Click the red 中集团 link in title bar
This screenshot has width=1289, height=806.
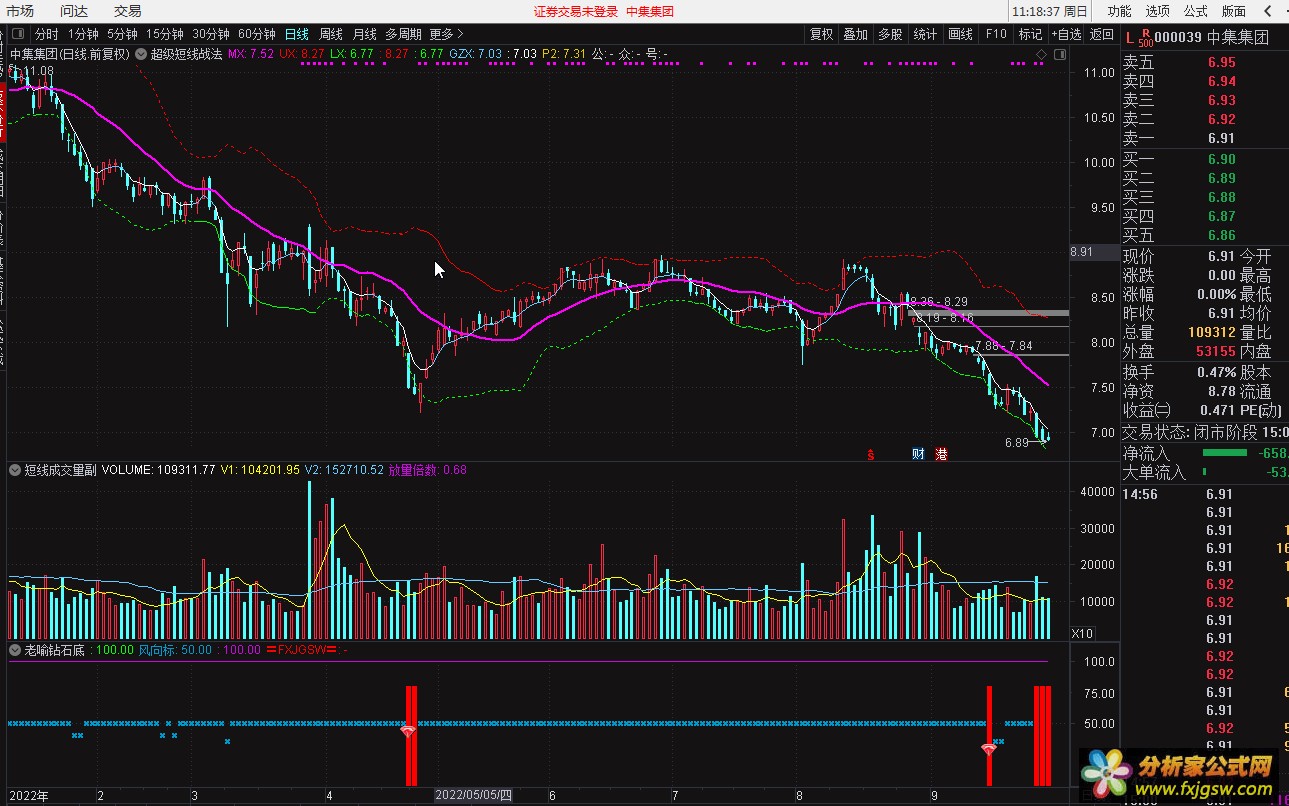(650, 12)
